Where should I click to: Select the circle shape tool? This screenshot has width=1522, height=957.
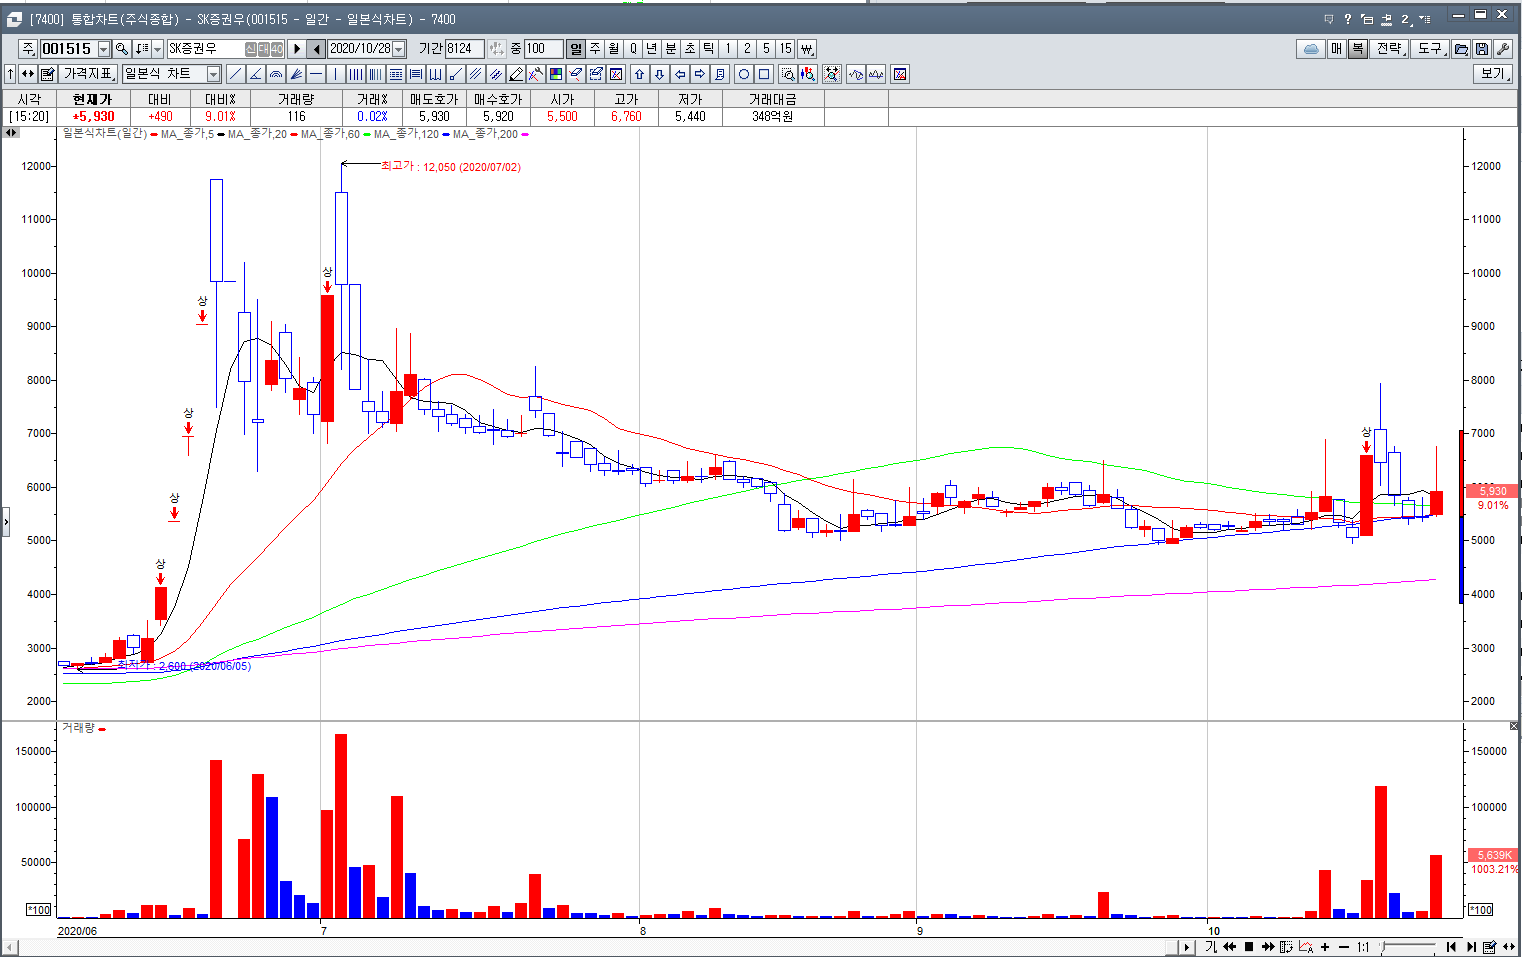click(x=743, y=74)
